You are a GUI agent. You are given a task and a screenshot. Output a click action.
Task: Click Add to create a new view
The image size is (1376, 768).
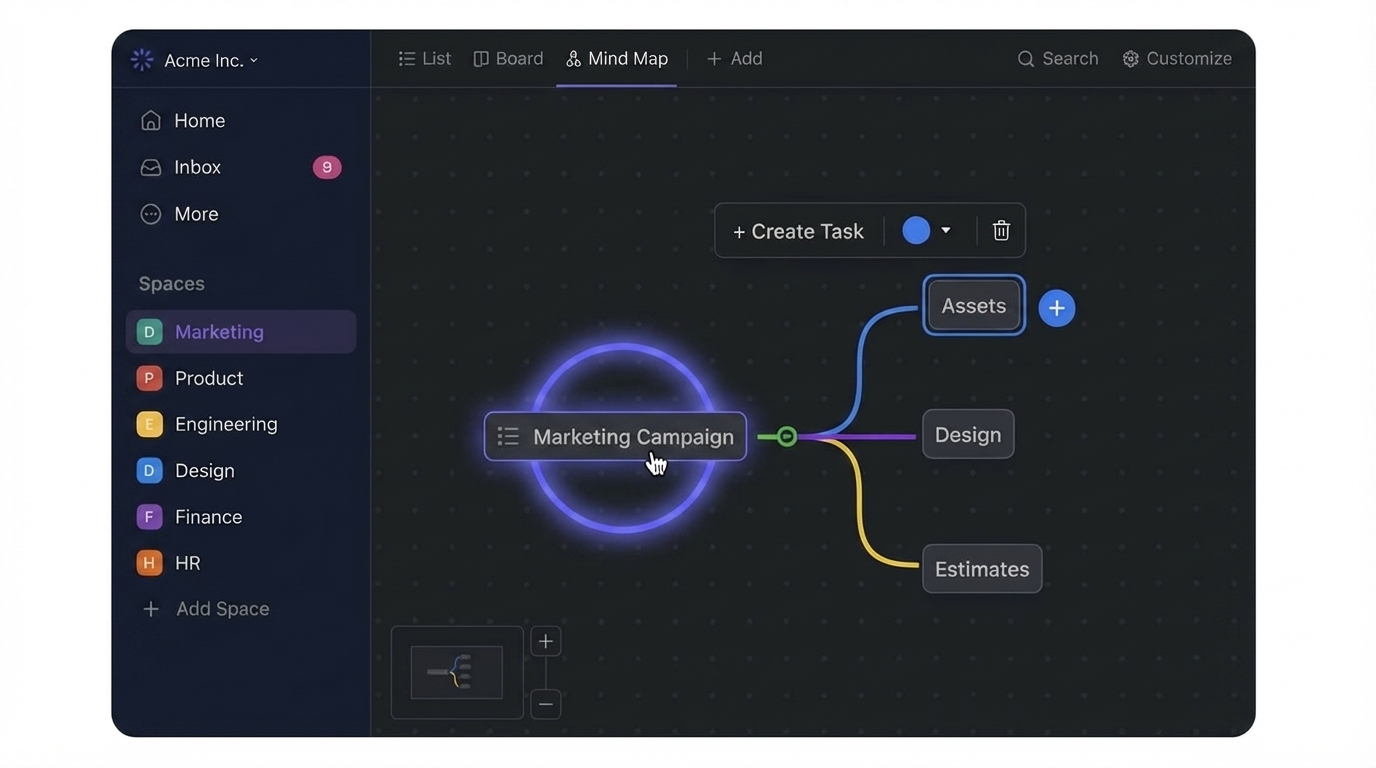pyautogui.click(x=734, y=59)
